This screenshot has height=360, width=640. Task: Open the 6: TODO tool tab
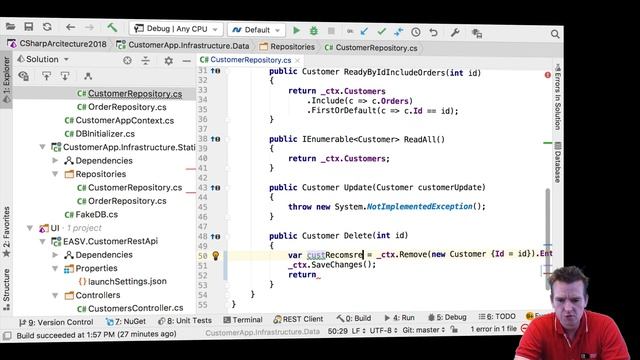tap(497, 317)
